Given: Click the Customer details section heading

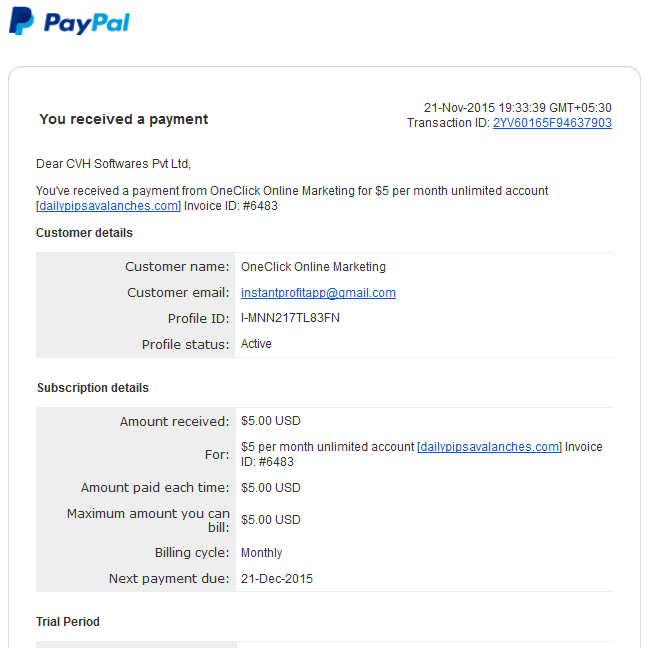Looking at the screenshot, I should tap(84, 233).
